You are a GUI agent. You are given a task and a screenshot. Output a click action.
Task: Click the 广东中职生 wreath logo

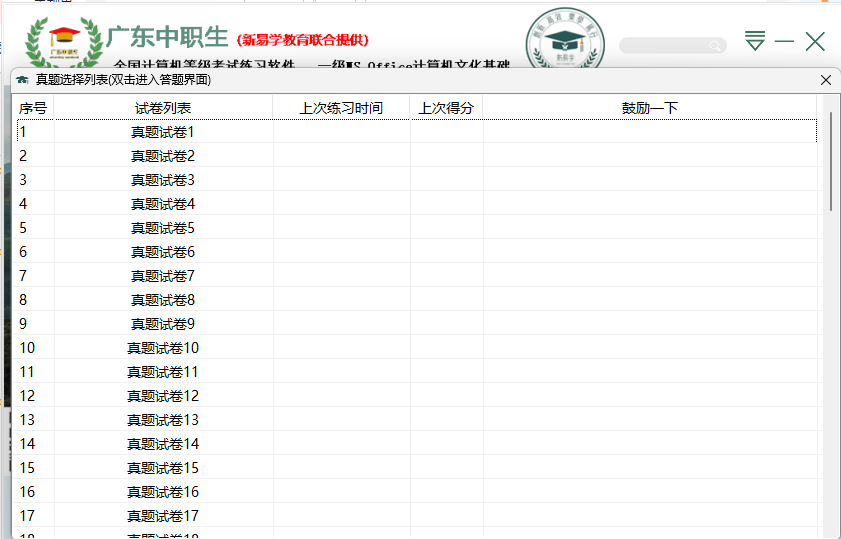(x=64, y=42)
